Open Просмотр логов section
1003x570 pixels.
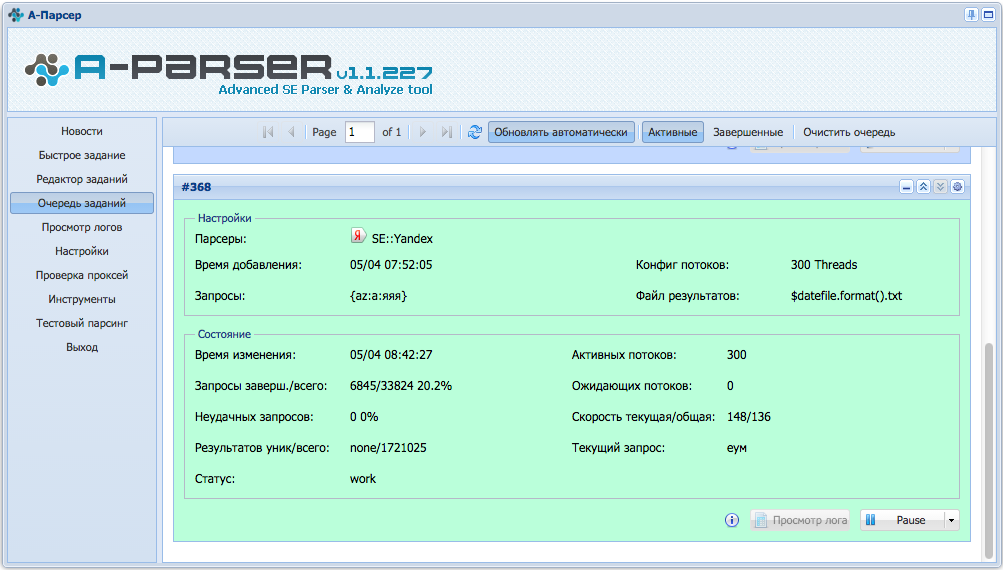[82, 227]
